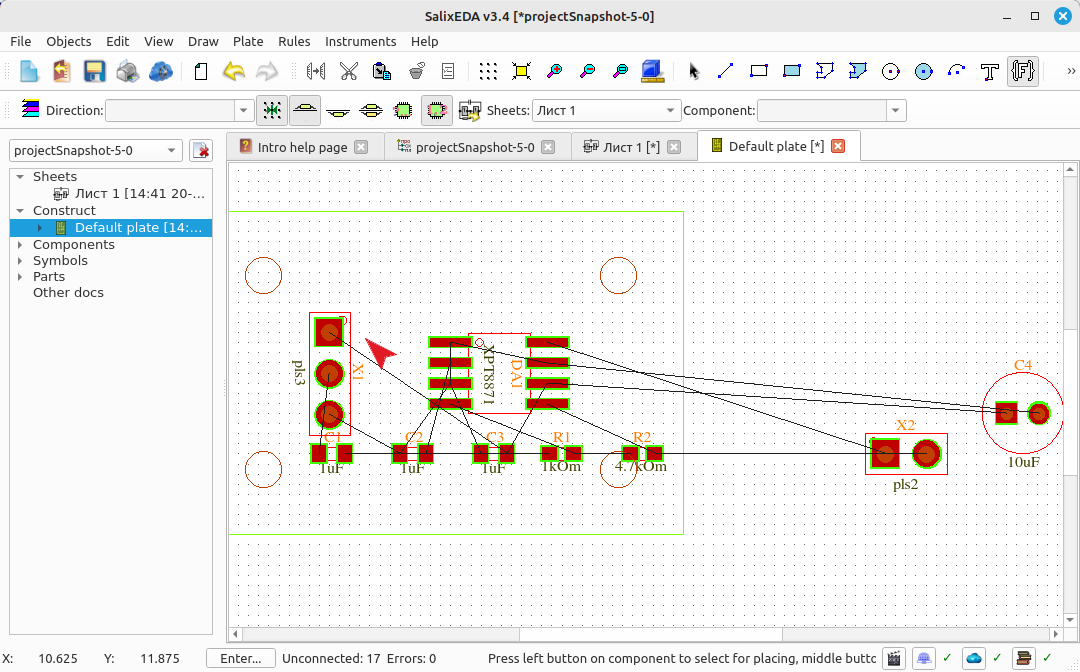Click the open/import file icon with yellow arrow
The width and height of the screenshot is (1080, 672).
click(x=61, y=71)
